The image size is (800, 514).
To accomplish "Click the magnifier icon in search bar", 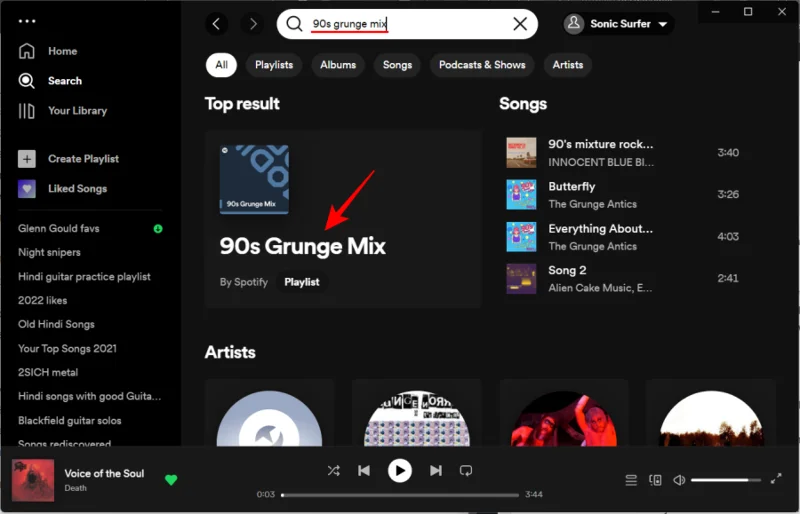I will (294, 23).
